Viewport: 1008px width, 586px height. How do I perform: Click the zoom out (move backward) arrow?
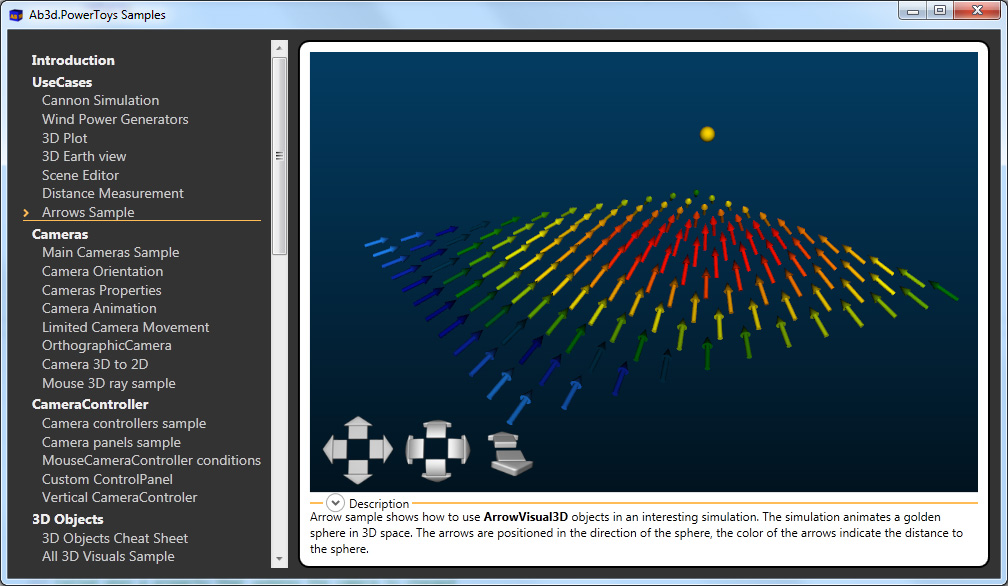tap(512, 464)
